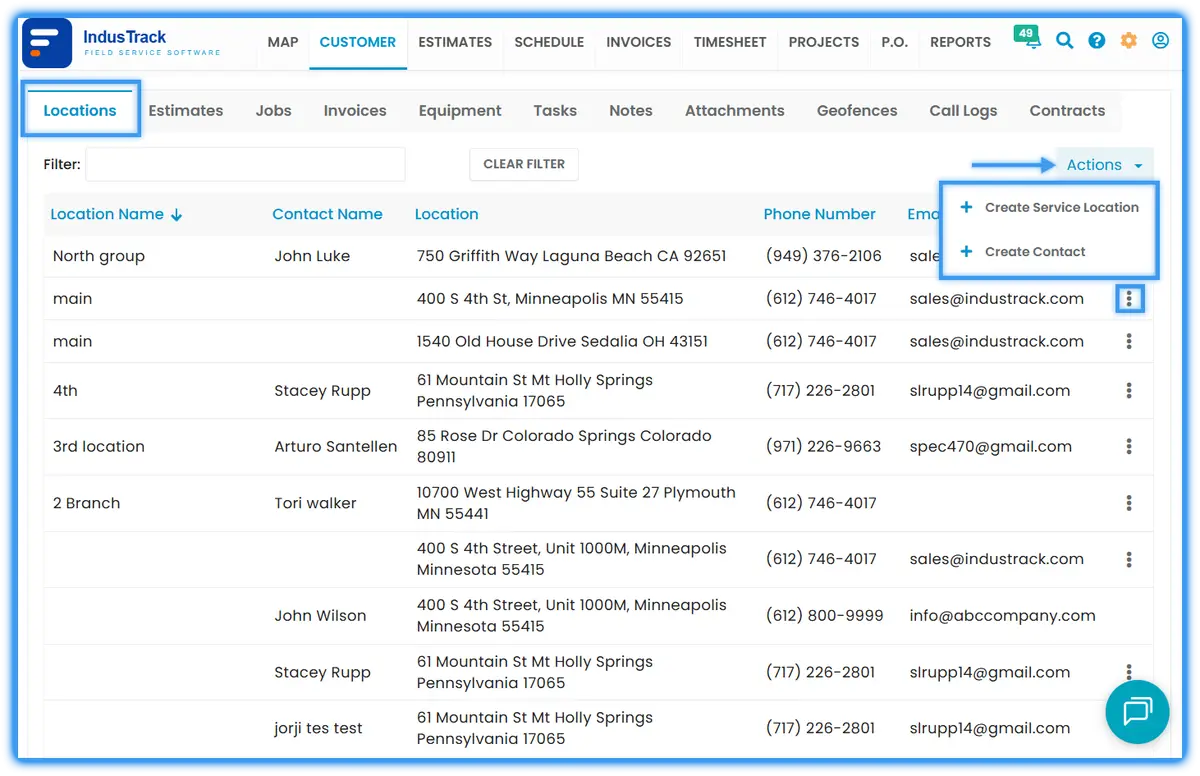Screen dimensions: 1200x776
Task: Open three-dot menu for 400 S 4th St row
Action: pyautogui.click(x=1129, y=298)
